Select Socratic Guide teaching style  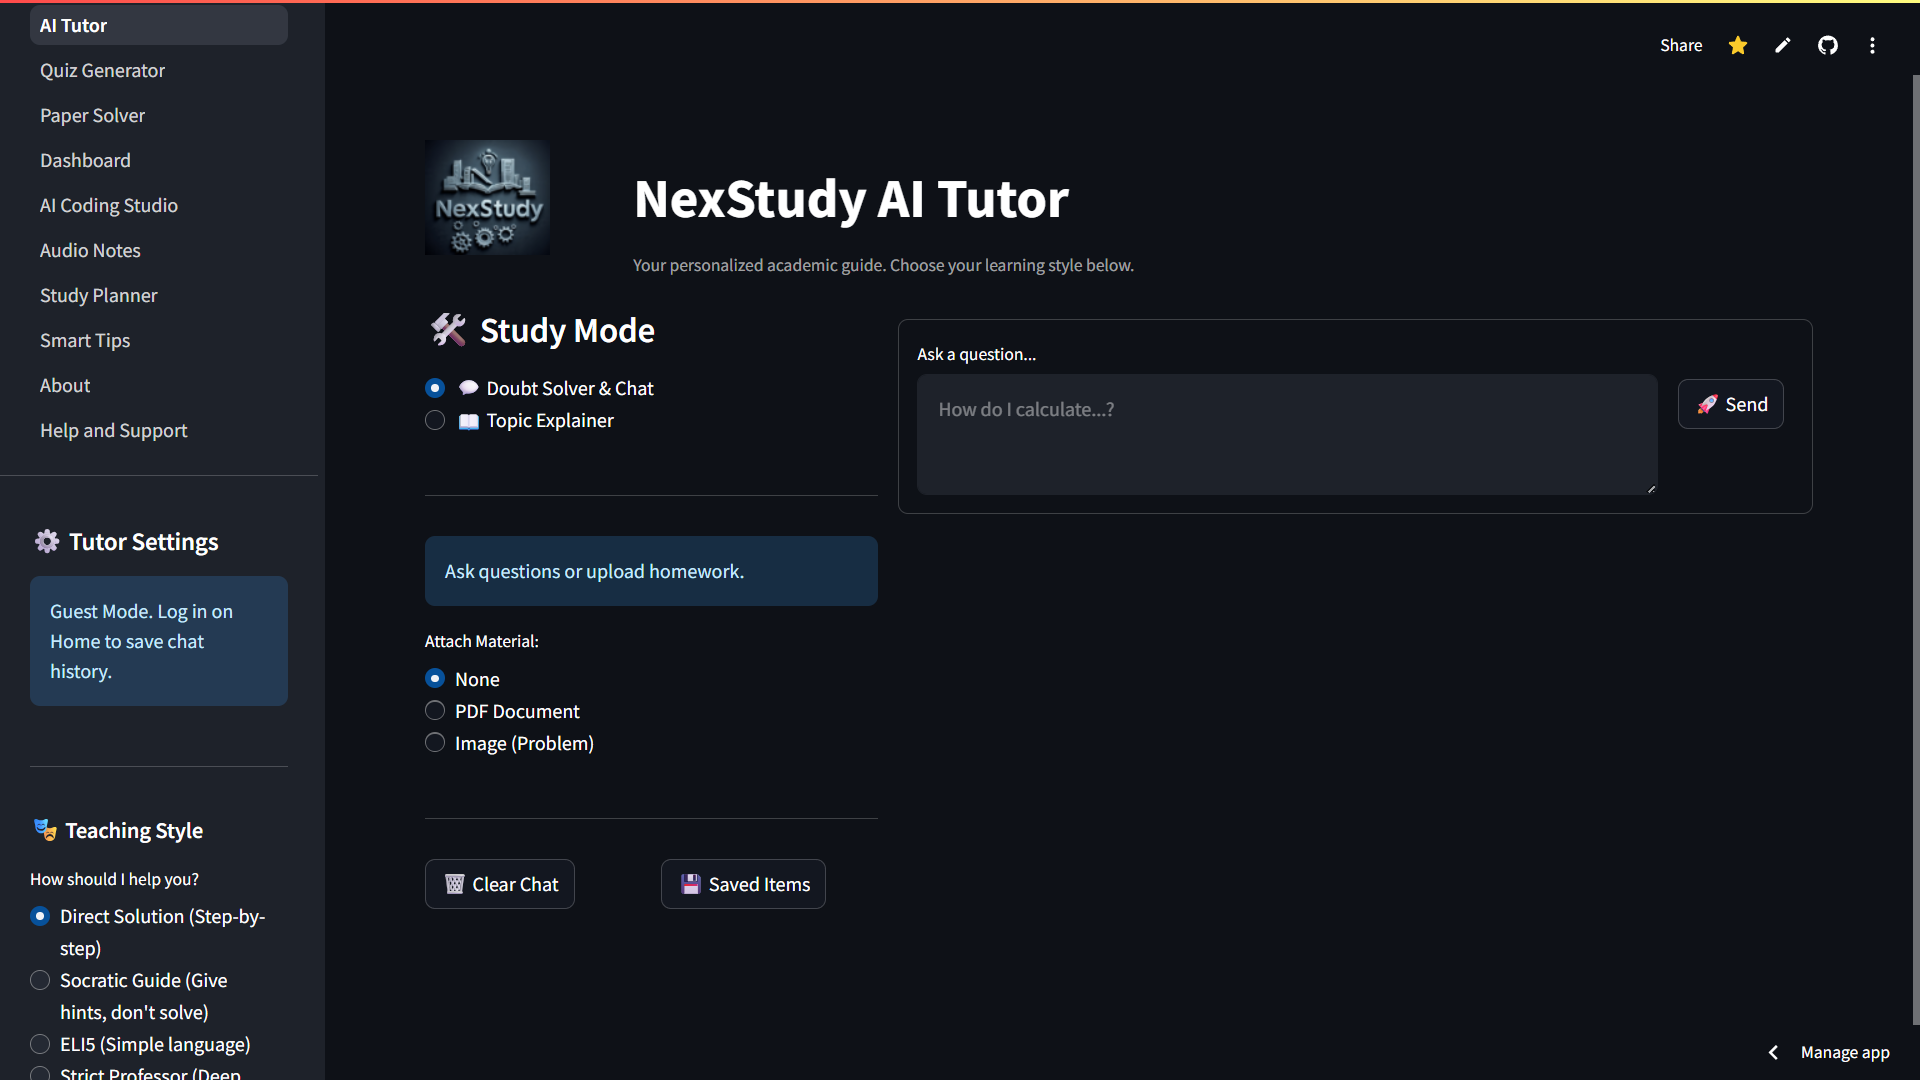click(x=40, y=980)
